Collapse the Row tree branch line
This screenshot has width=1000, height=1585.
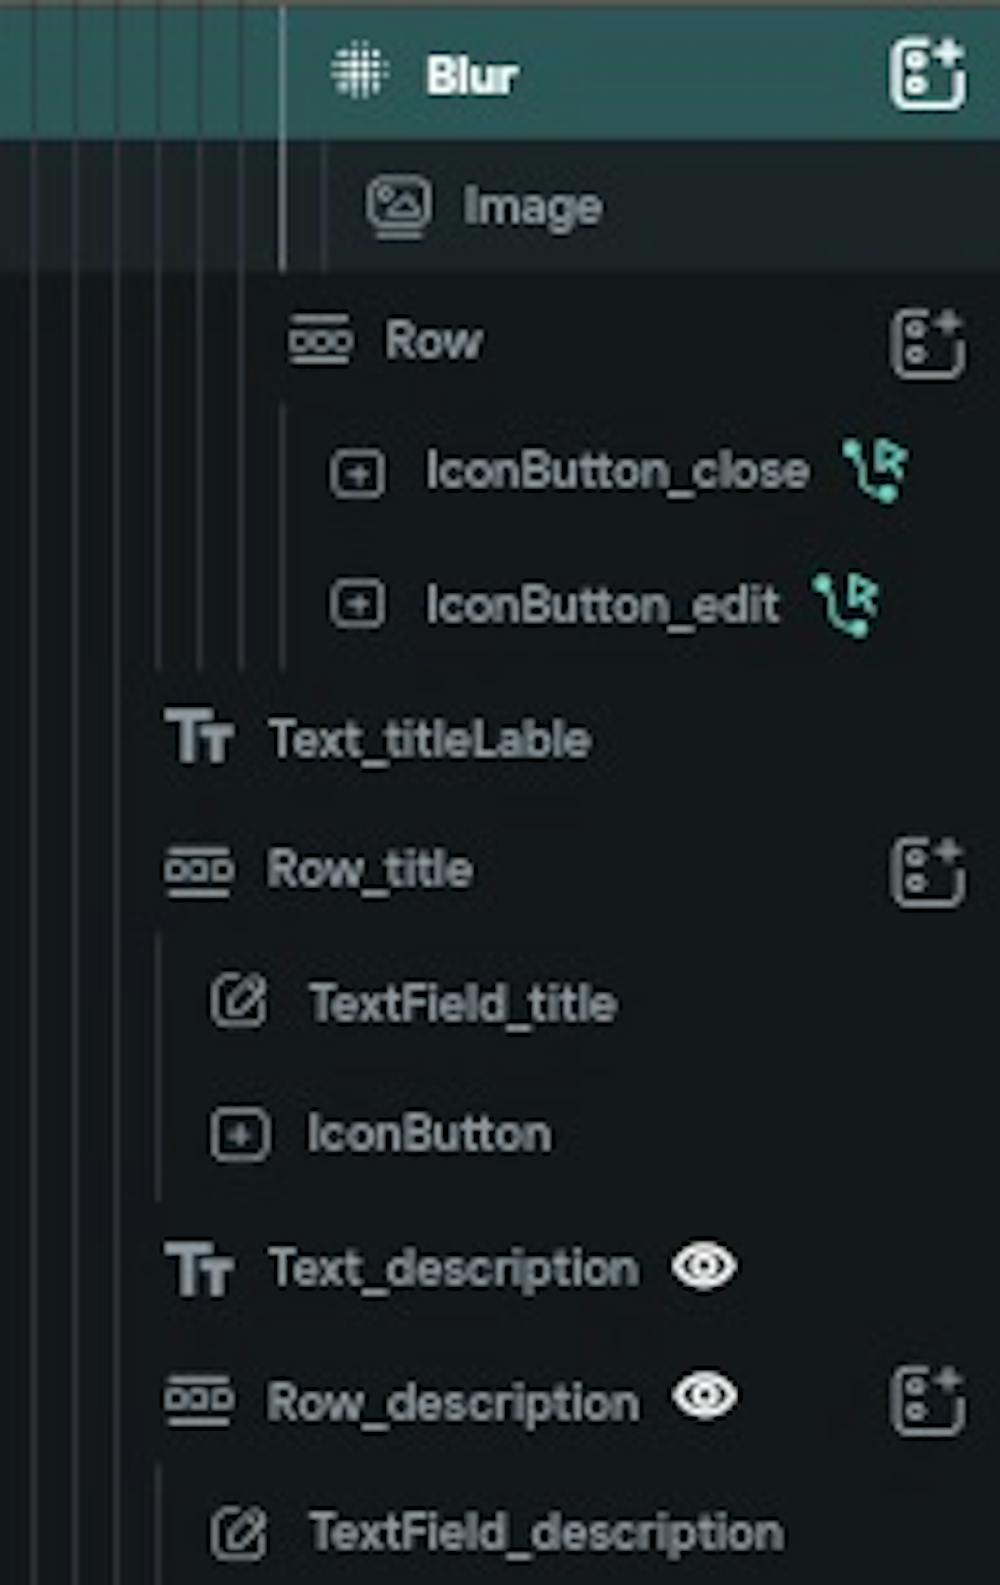[x=283, y=535]
